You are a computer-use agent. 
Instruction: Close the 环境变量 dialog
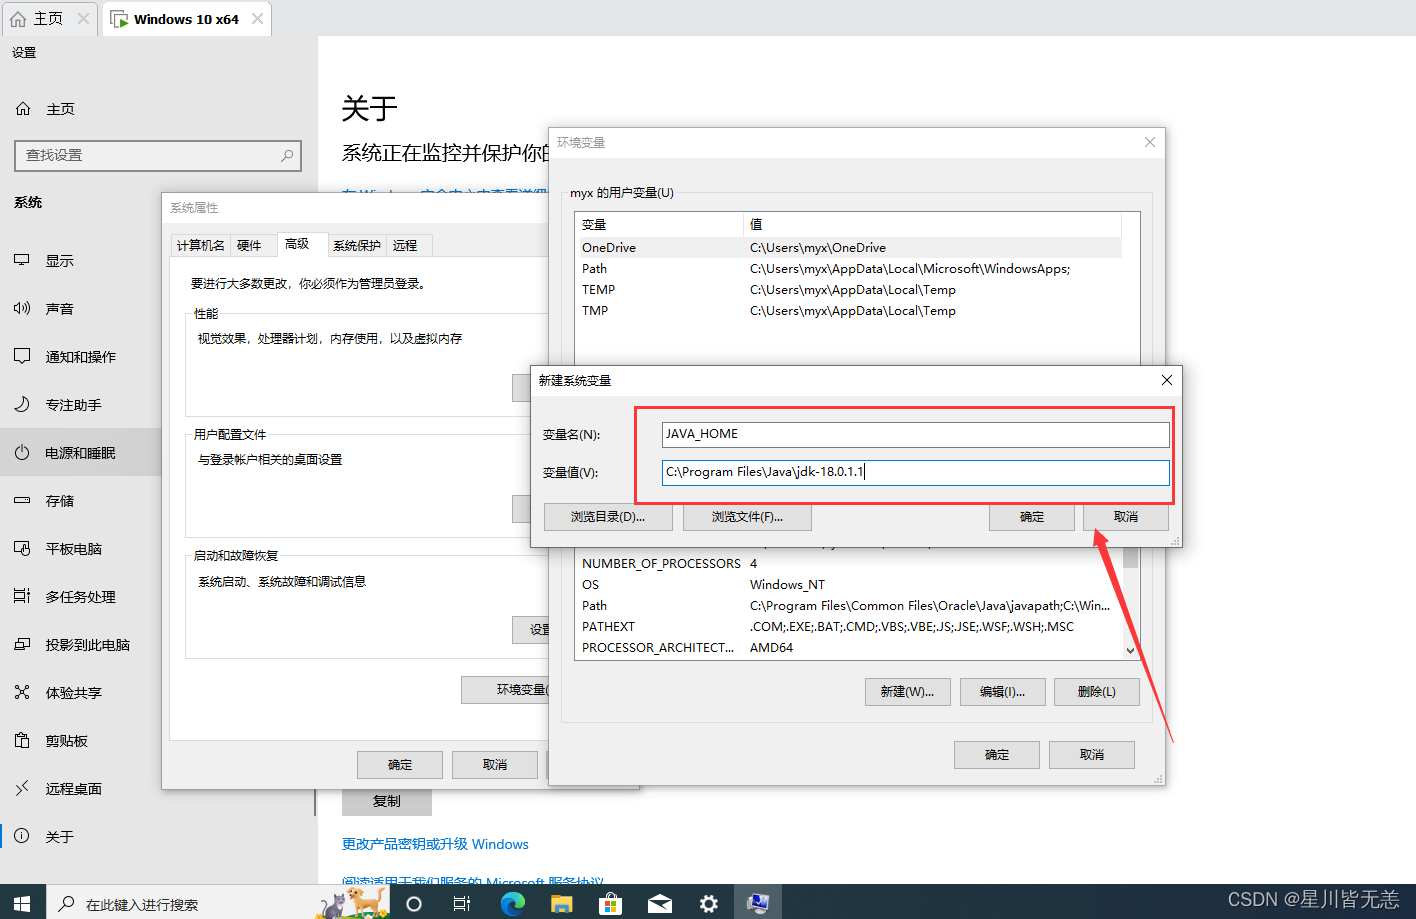tap(1150, 142)
